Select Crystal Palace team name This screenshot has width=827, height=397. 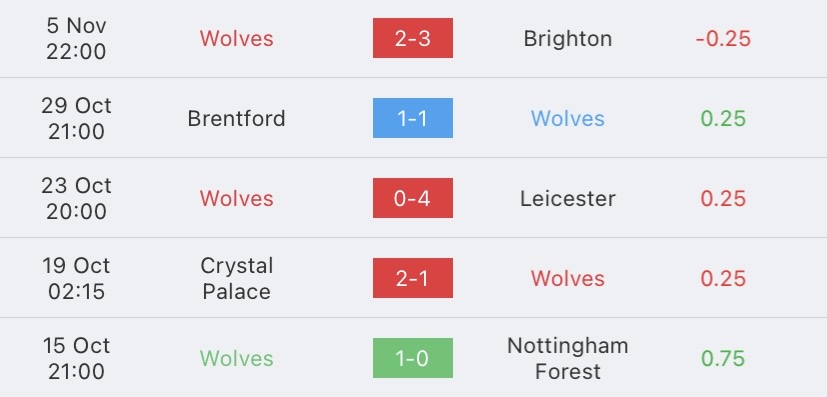coord(236,278)
